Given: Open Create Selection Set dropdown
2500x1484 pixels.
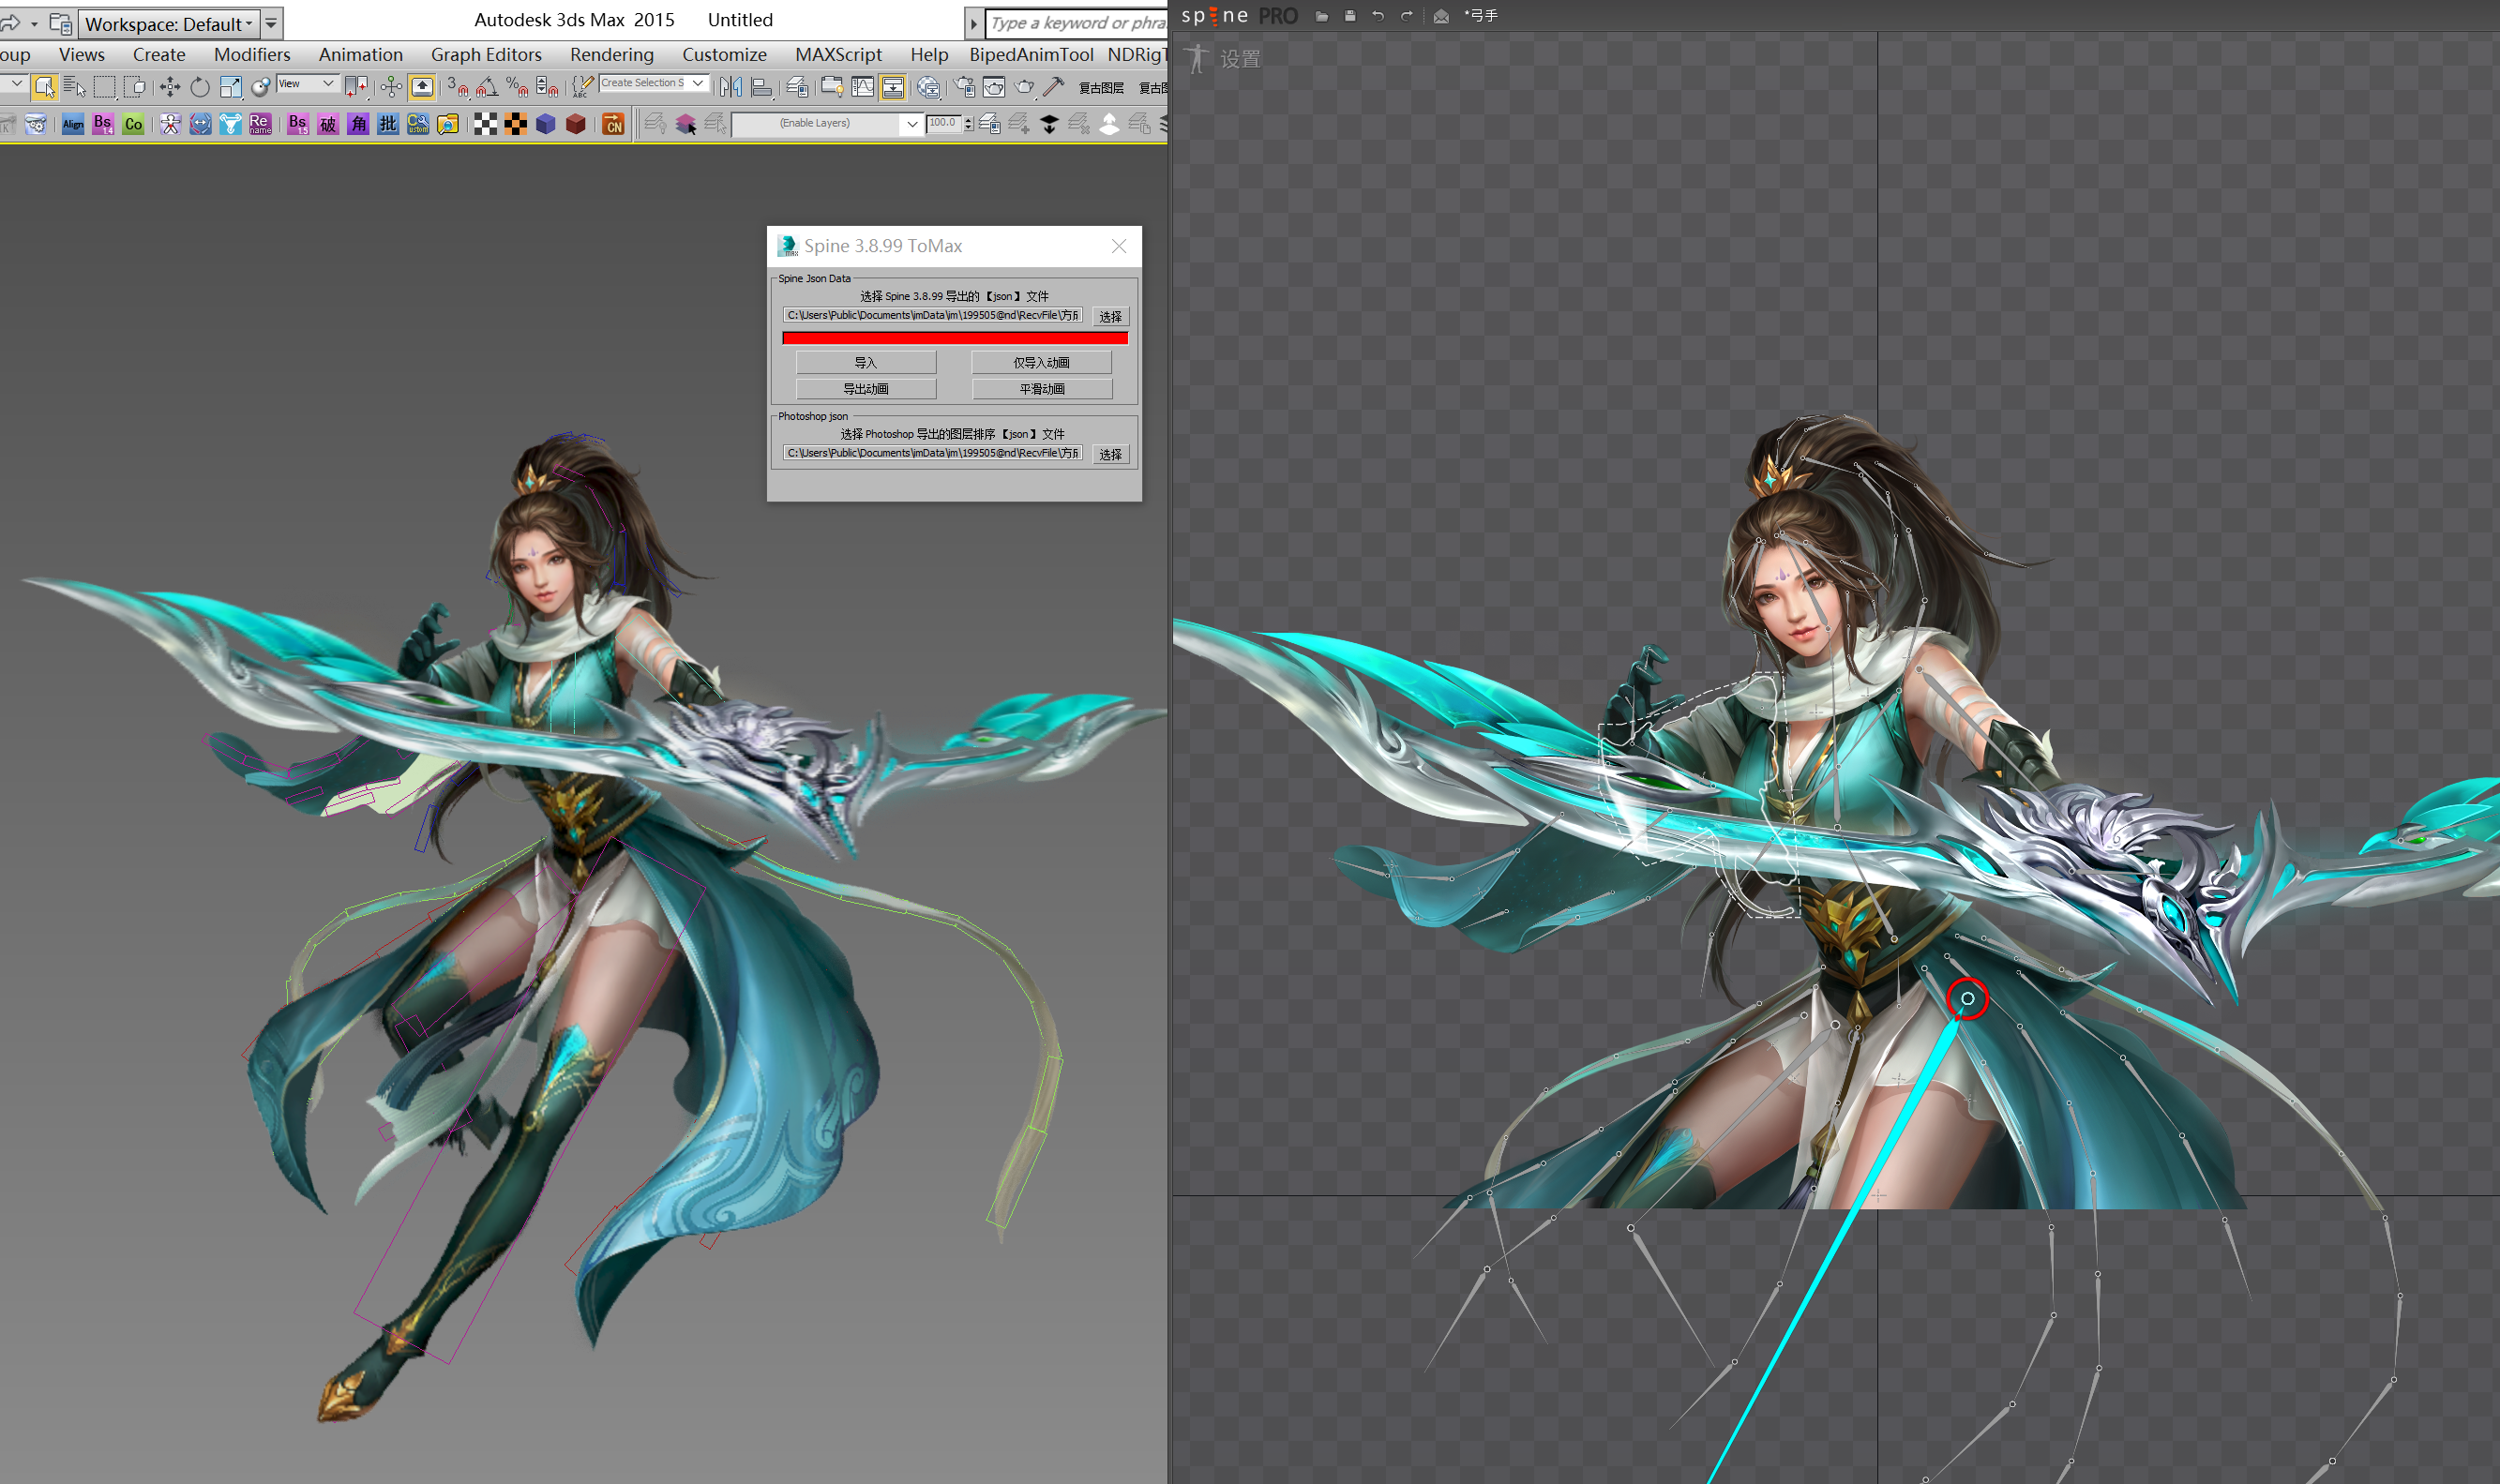Looking at the screenshot, I should pos(654,84).
